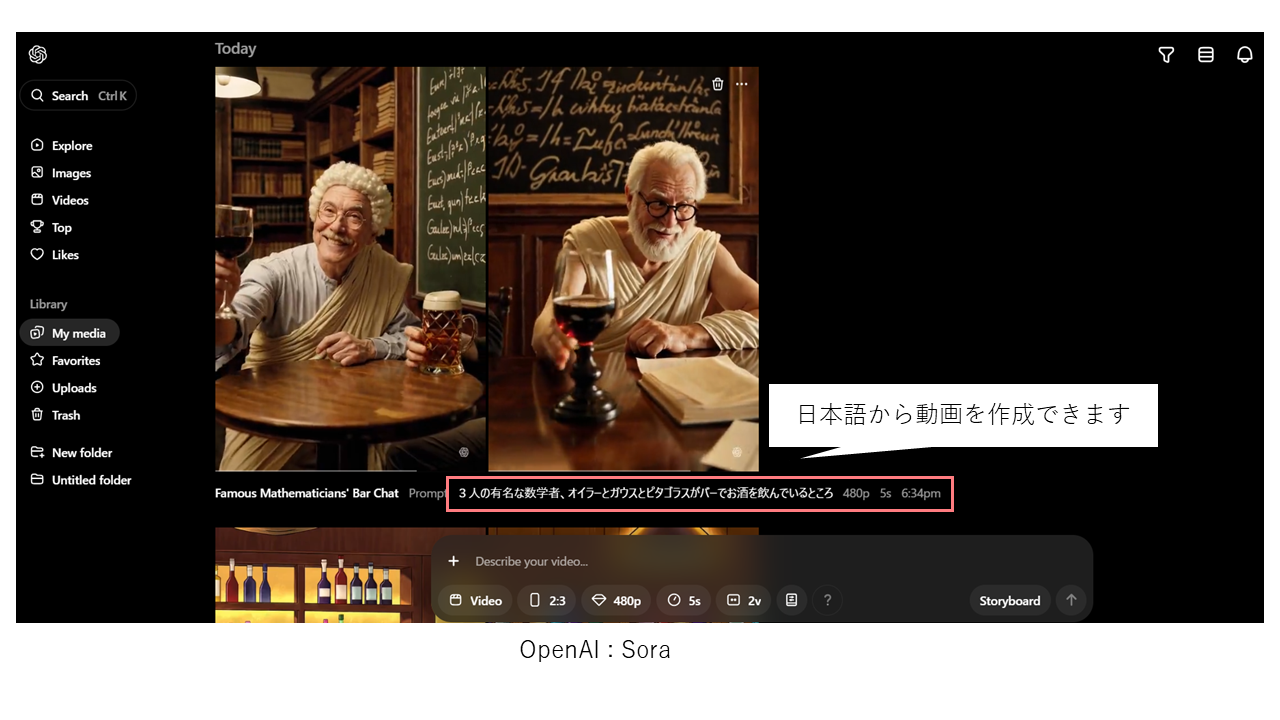Switch the grid layout view icon
Image resolution: width=1280 pixels, height=720 pixels.
[x=1206, y=55]
